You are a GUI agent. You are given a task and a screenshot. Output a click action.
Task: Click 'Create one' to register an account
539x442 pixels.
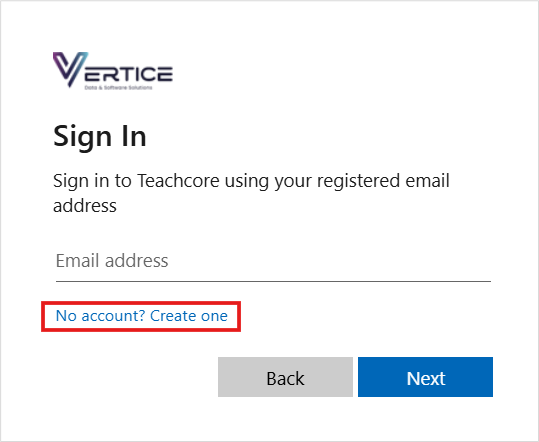189,316
